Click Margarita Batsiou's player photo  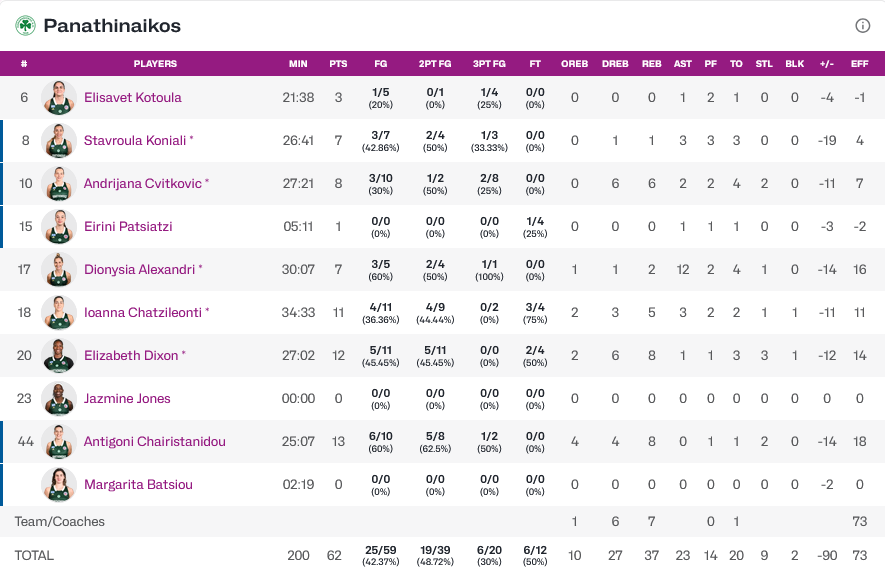pyautogui.click(x=59, y=485)
